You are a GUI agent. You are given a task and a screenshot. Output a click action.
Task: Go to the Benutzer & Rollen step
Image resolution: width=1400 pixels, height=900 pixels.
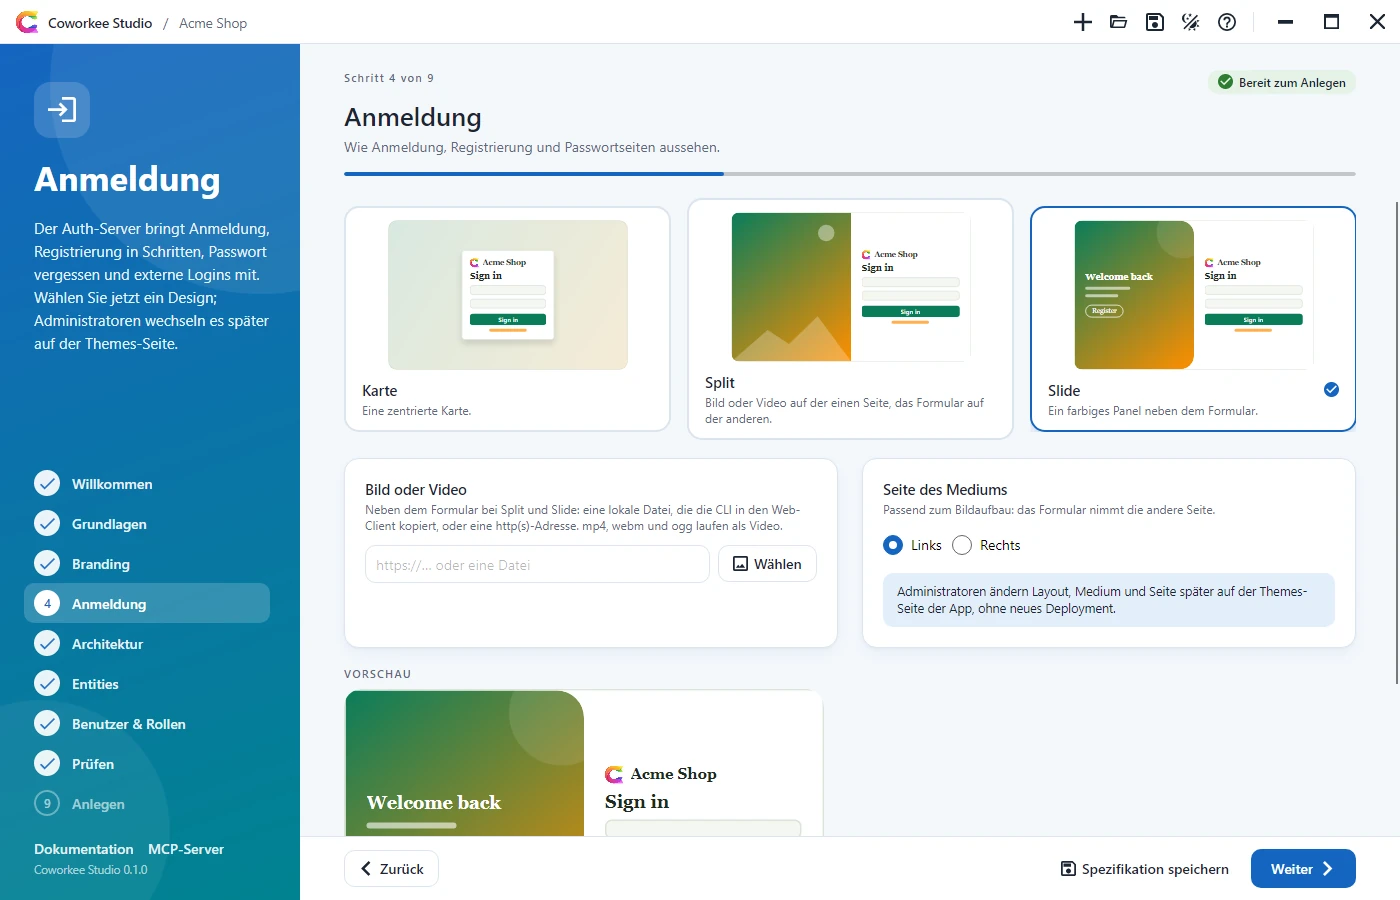click(147, 723)
